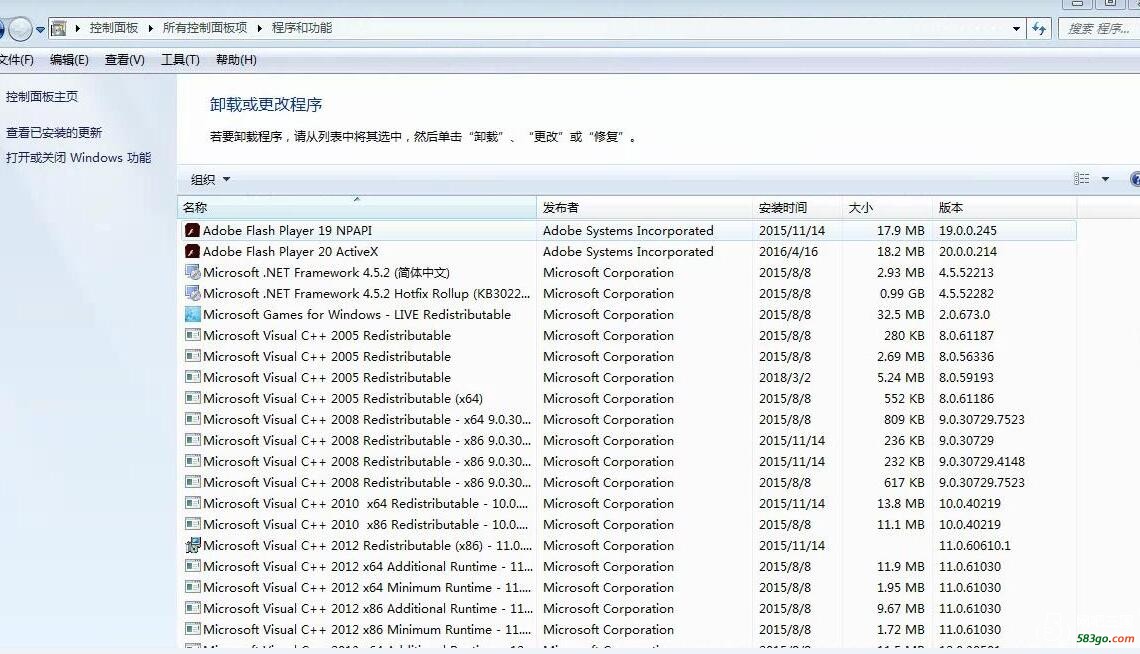Expand the view options dropdown arrow
This screenshot has height=654, width=1140.
click(1105, 179)
